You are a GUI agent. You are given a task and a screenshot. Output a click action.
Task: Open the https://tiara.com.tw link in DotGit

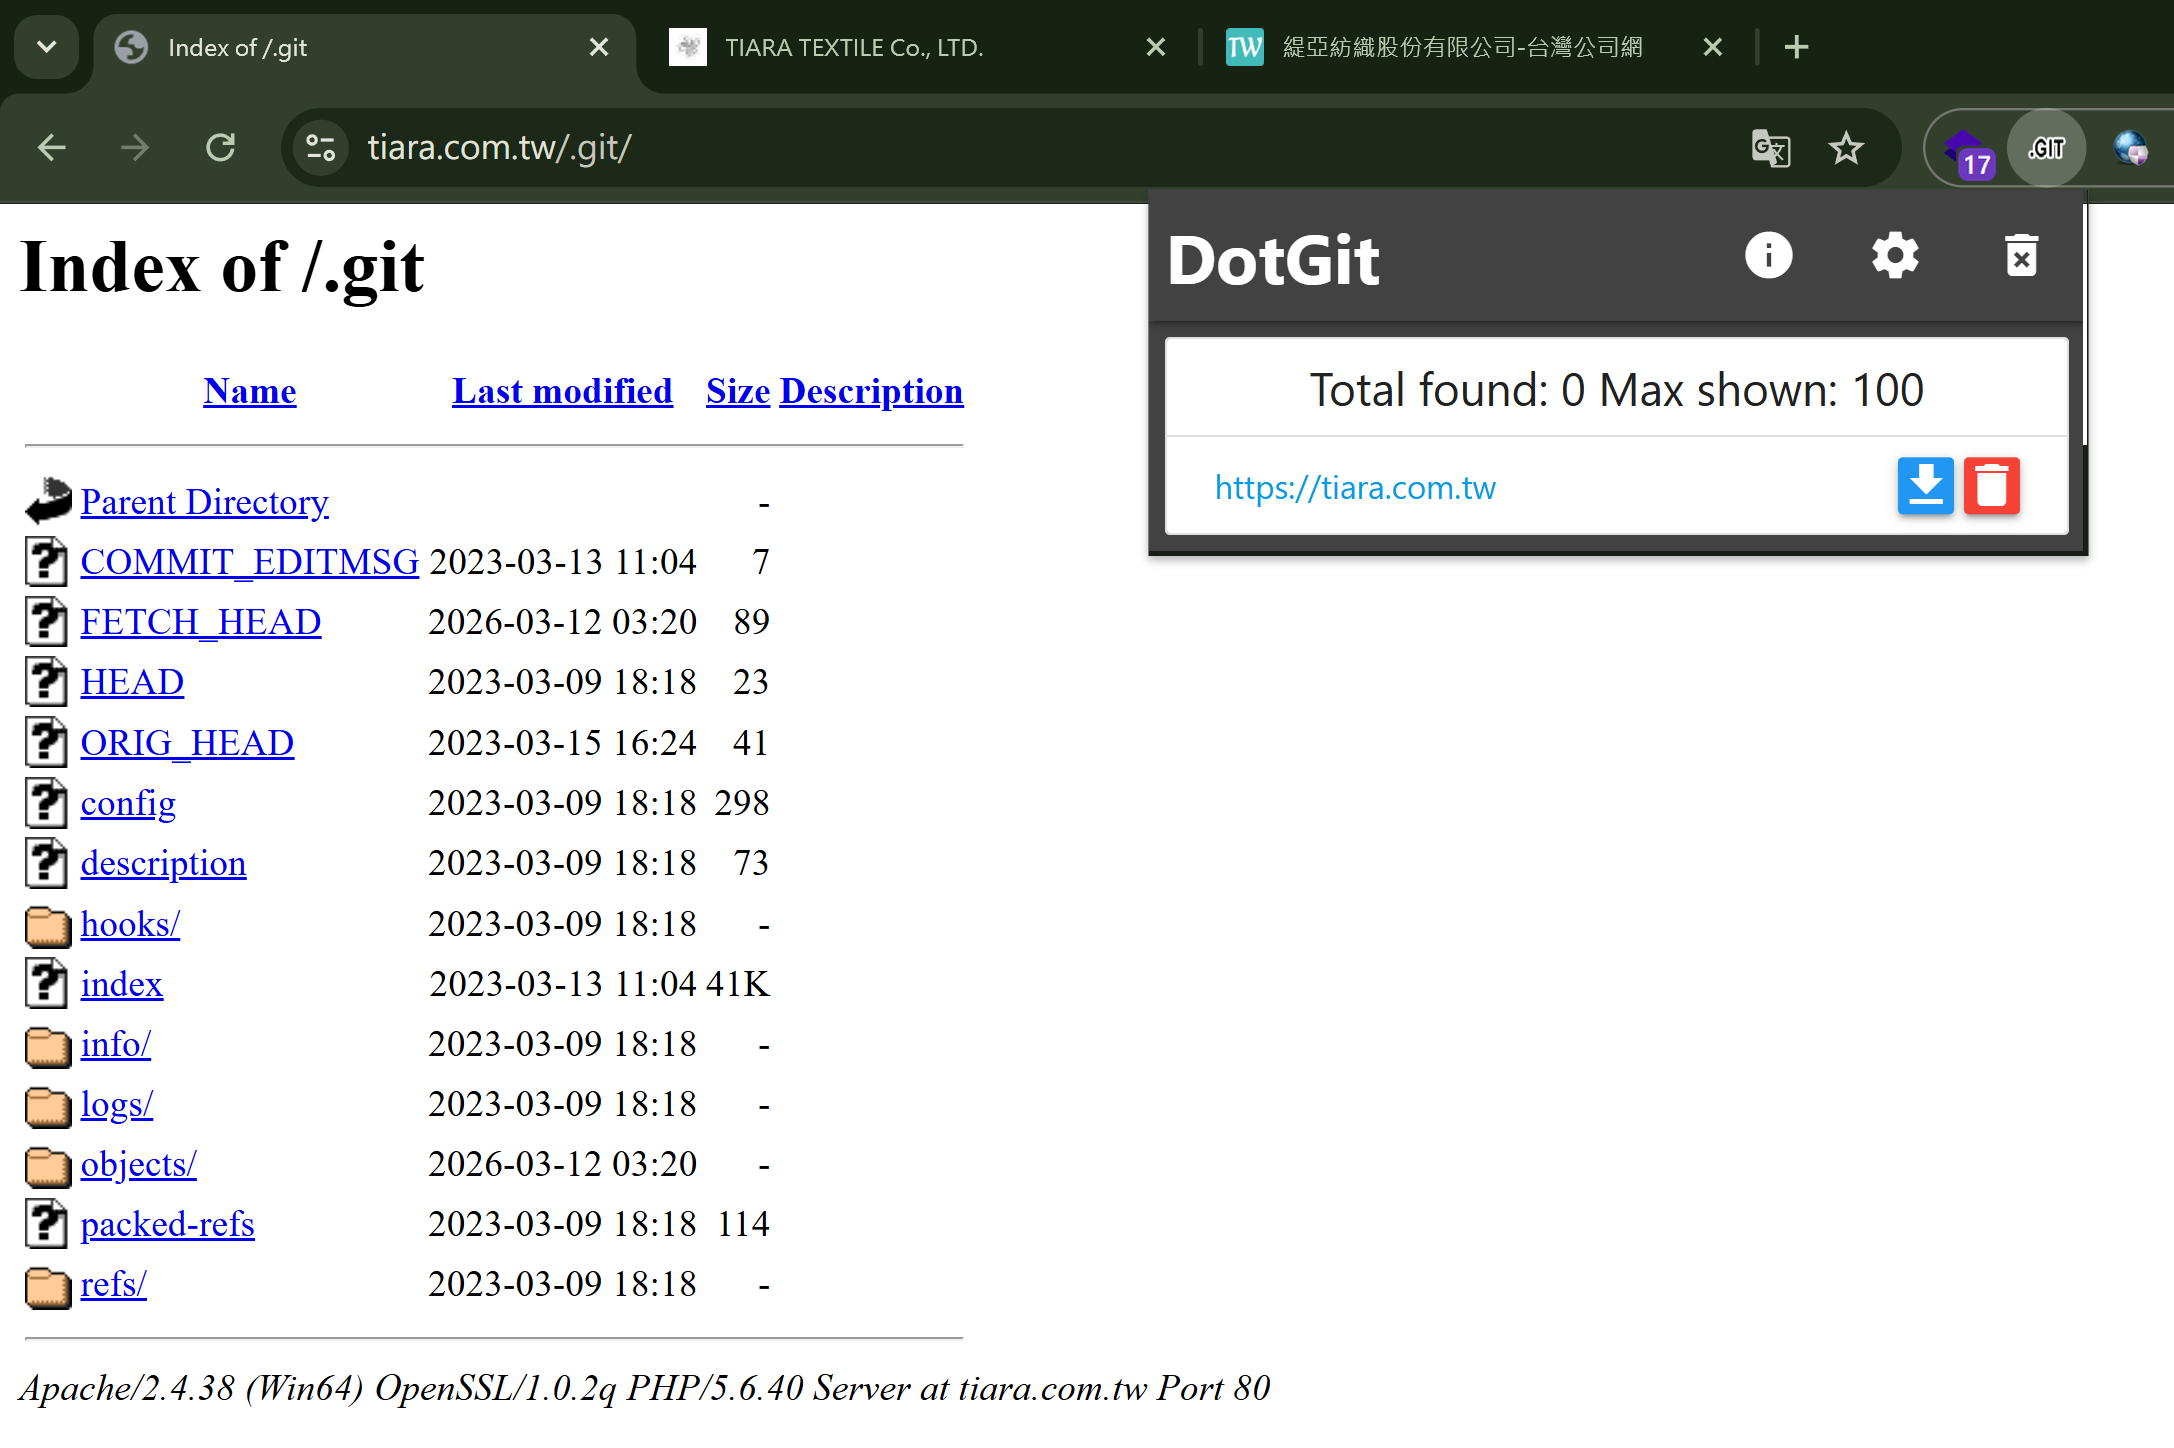point(1355,488)
